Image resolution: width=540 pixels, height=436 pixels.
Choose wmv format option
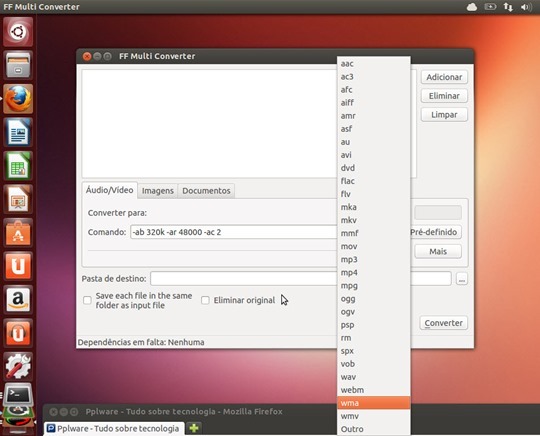coord(374,416)
